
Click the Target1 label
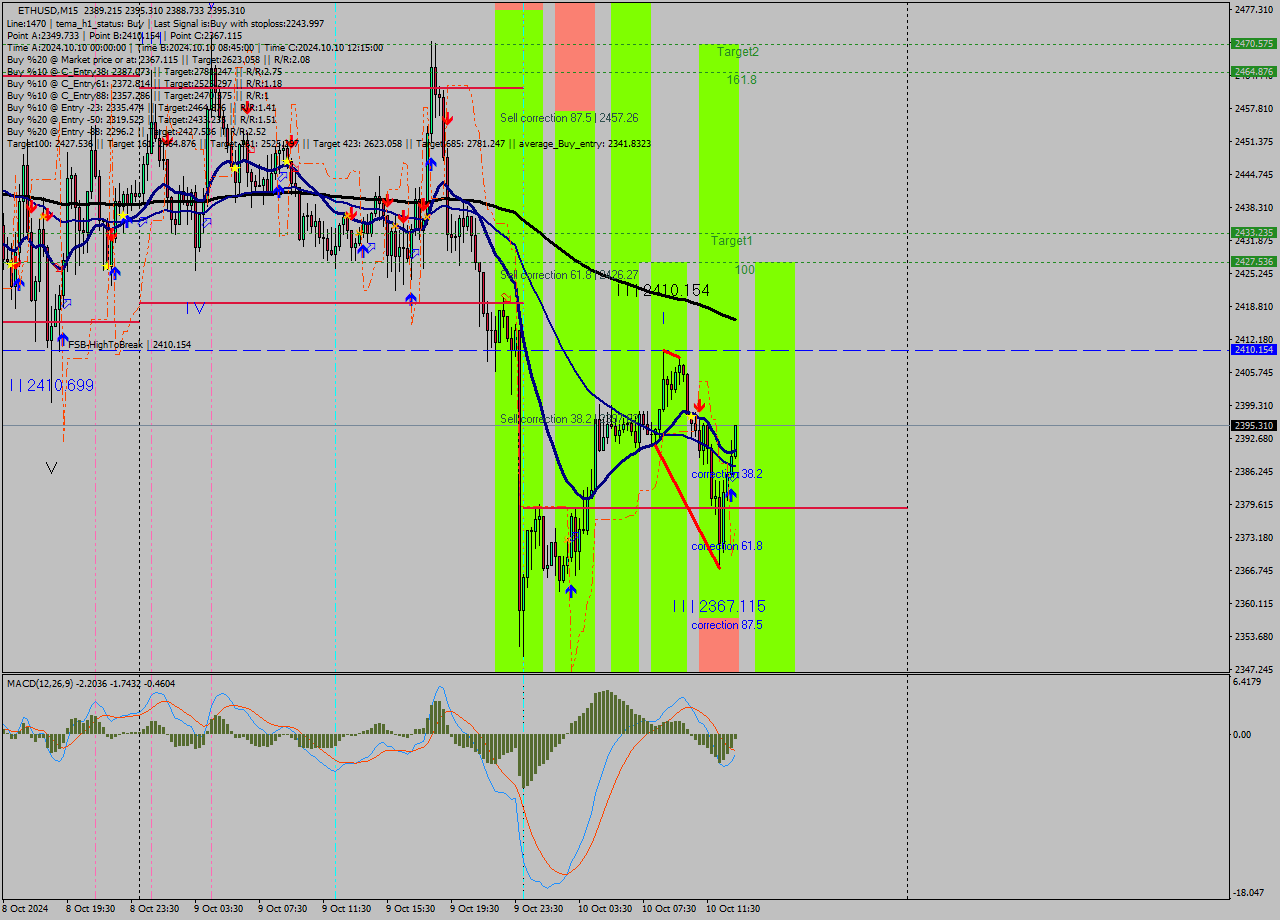[x=732, y=241]
